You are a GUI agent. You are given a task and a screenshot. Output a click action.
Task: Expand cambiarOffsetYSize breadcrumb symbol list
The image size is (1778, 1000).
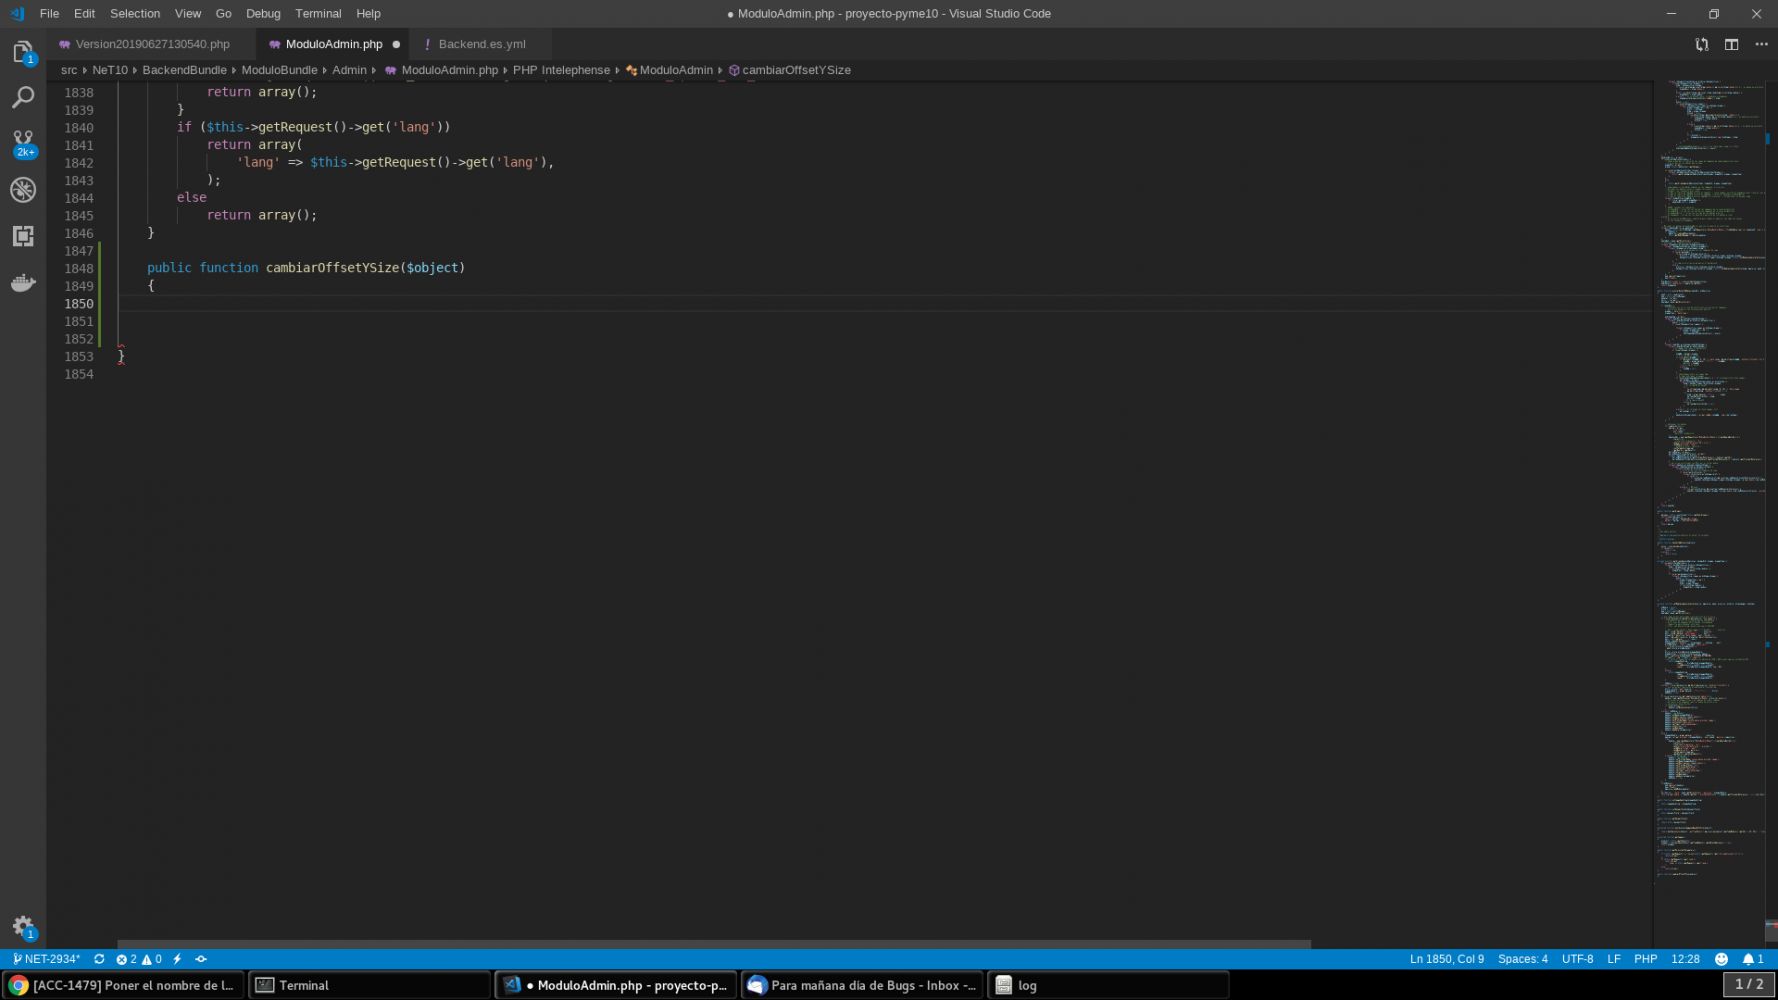click(x=796, y=70)
